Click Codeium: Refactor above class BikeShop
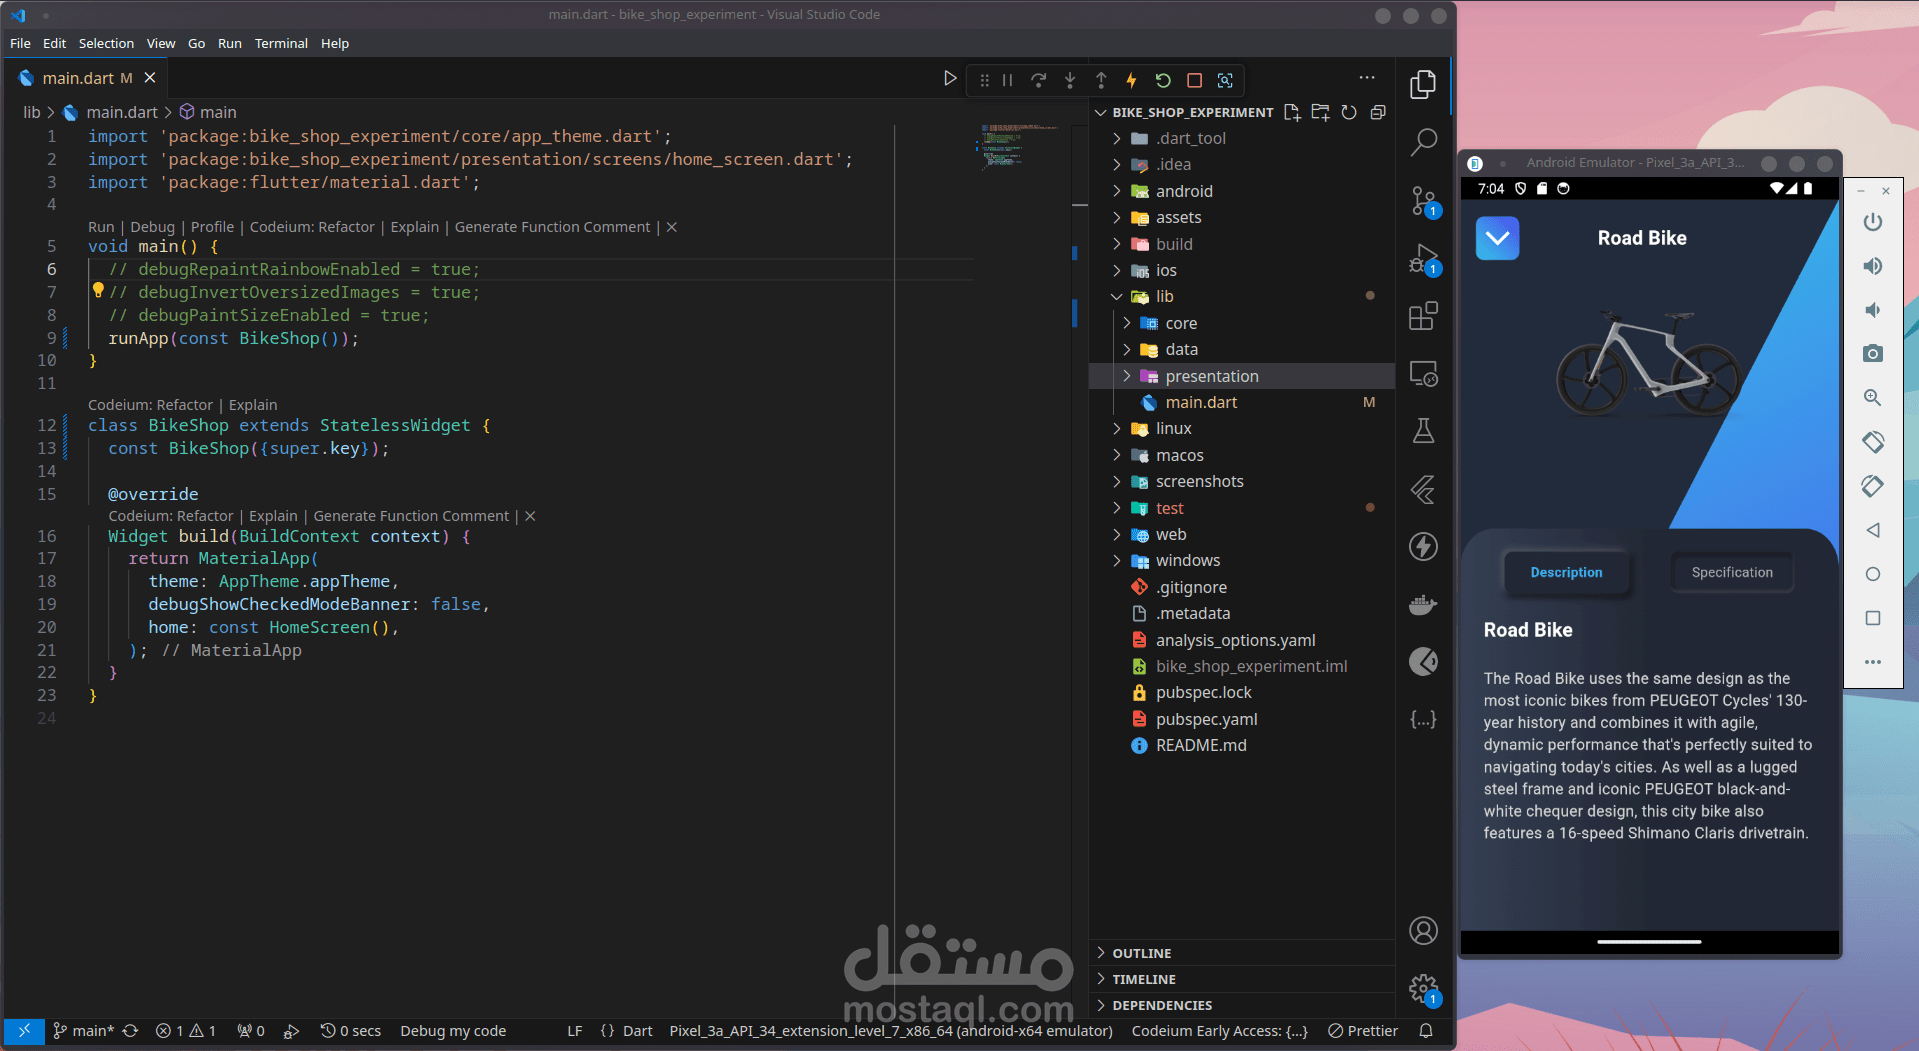Viewport: 1919px width, 1051px height. click(150, 405)
